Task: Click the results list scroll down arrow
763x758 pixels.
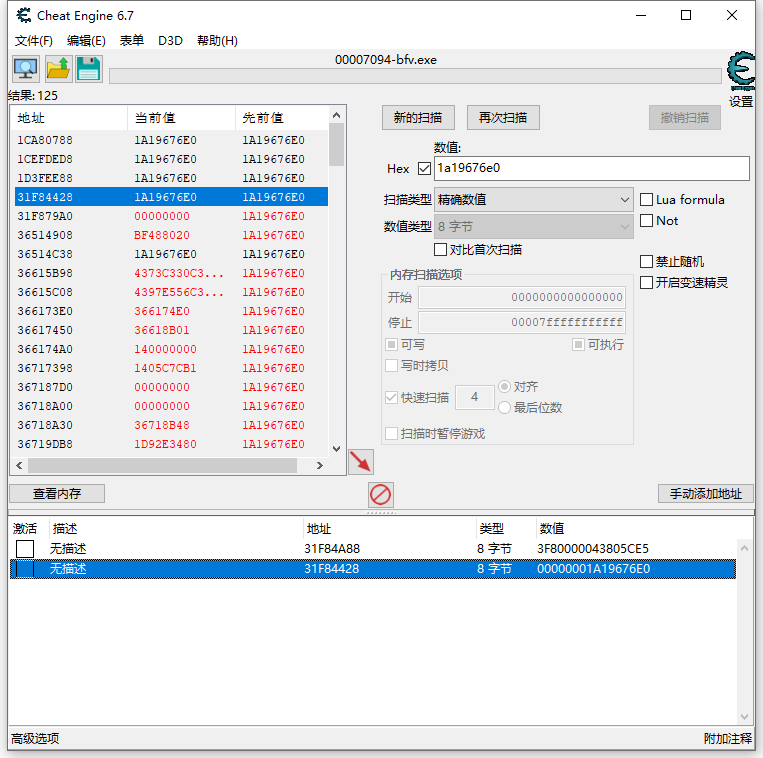Action: pyautogui.click(x=336, y=449)
